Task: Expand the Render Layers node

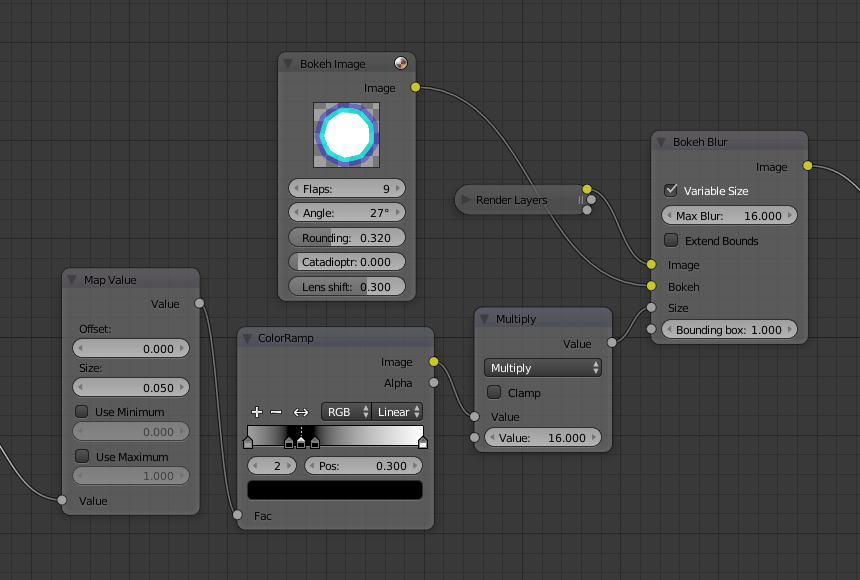Action: [466, 200]
